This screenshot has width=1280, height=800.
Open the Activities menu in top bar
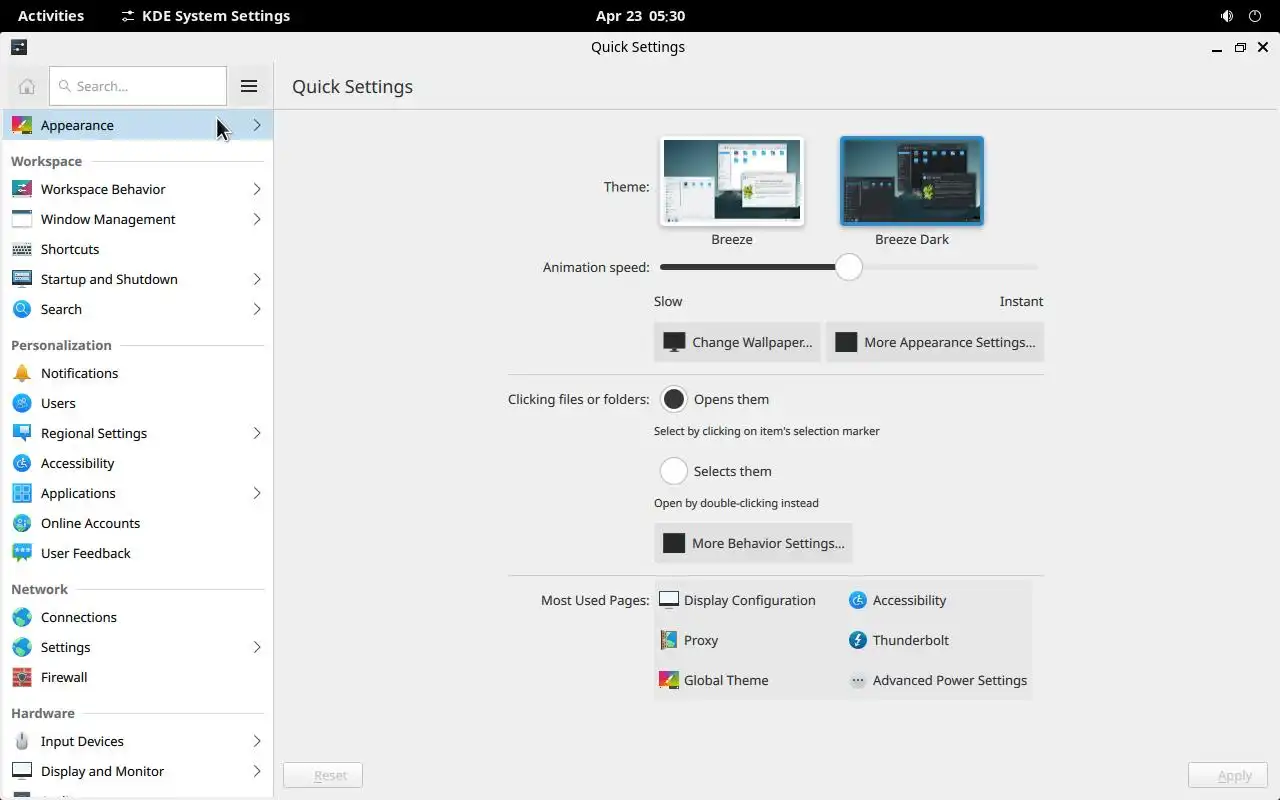[x=51, y=16]
